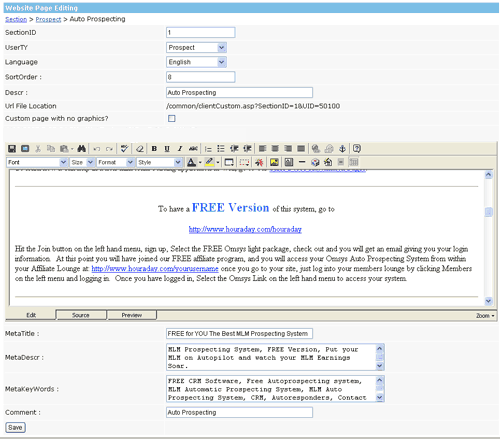The width and height of the screenshot is (500, 439).
Task: Click the ladybug icon in toolbar
Action: 259,162
